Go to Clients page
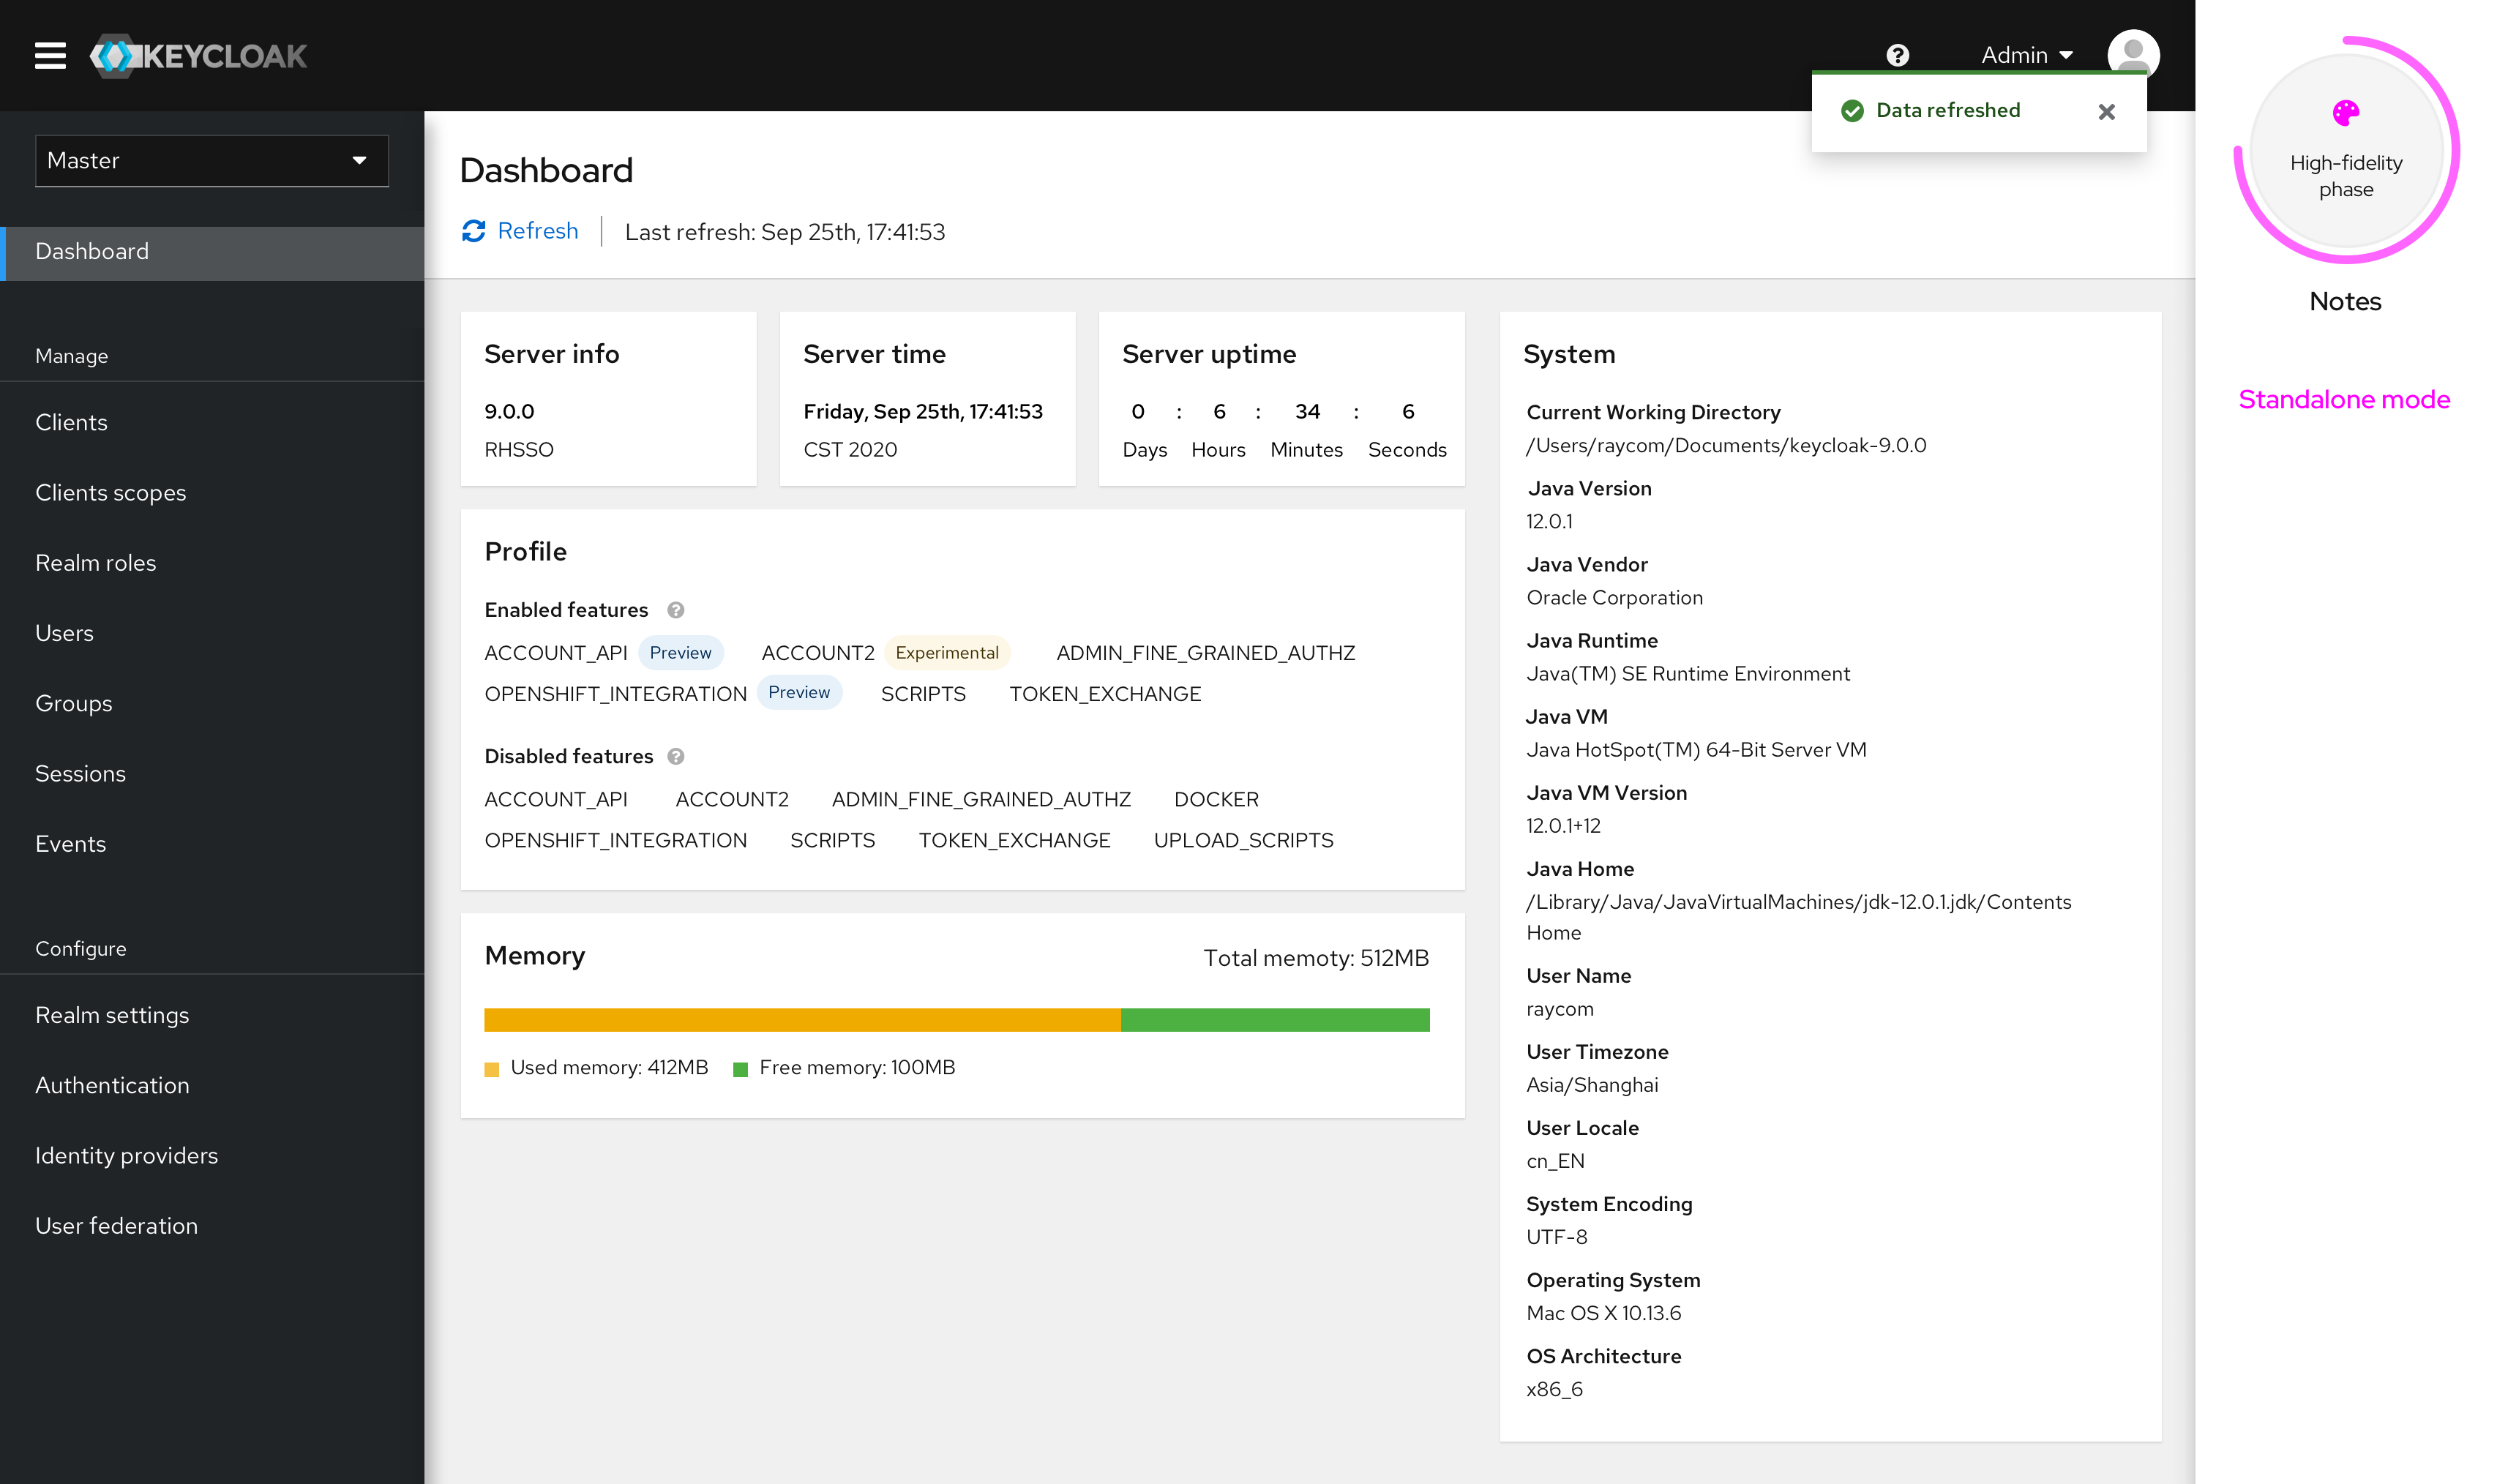This screenshot has height=1484, width=2497. pyautogui.click(x=71, y=422)
